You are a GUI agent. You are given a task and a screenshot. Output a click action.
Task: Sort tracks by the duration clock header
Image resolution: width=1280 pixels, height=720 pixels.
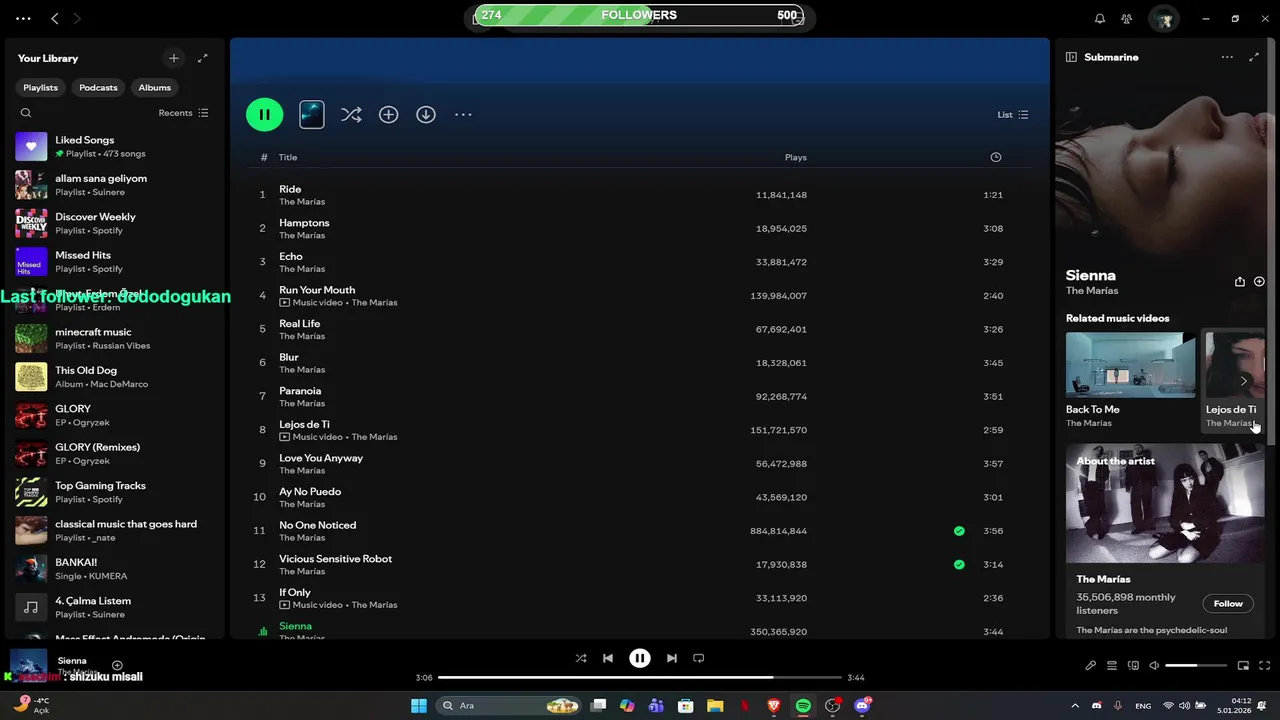(995, 157)
